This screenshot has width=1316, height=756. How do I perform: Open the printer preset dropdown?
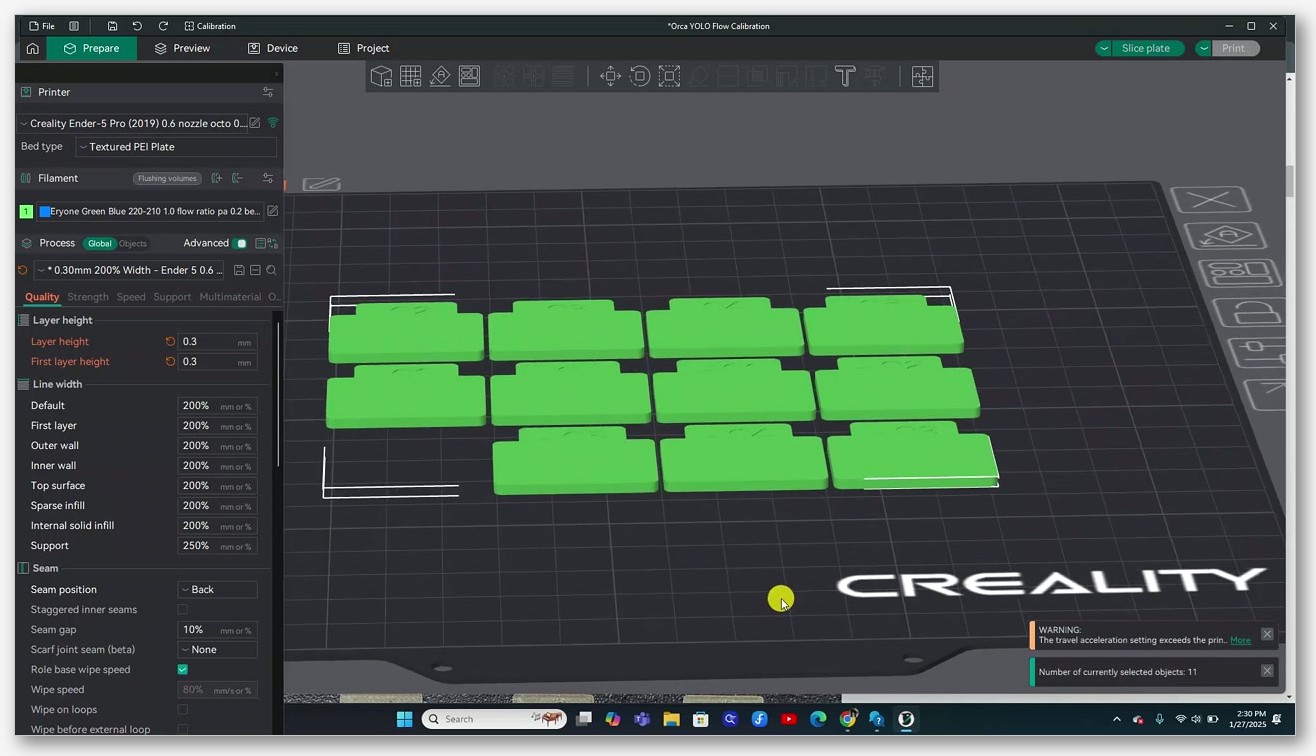click(x=133, y=123)
